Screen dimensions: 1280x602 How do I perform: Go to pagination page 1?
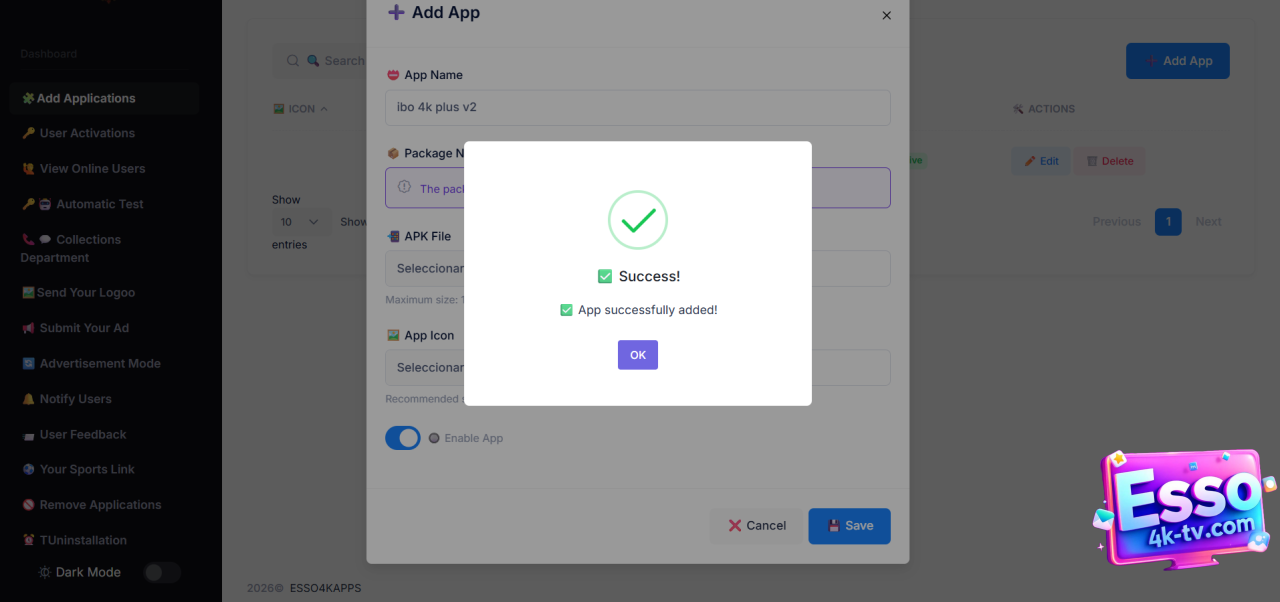[x=1168, y=222]
